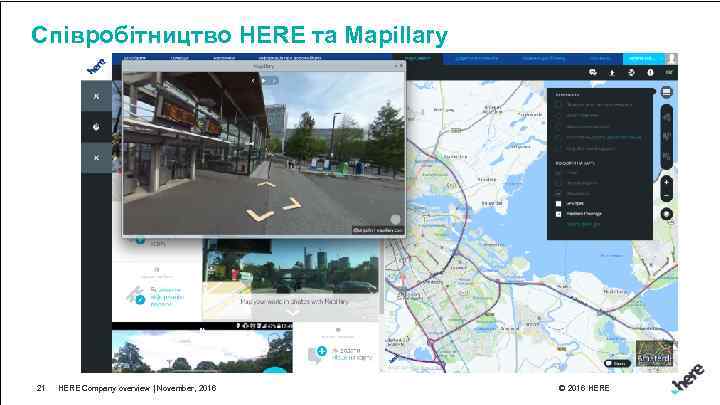Close the Mapillary popup window

401,66
